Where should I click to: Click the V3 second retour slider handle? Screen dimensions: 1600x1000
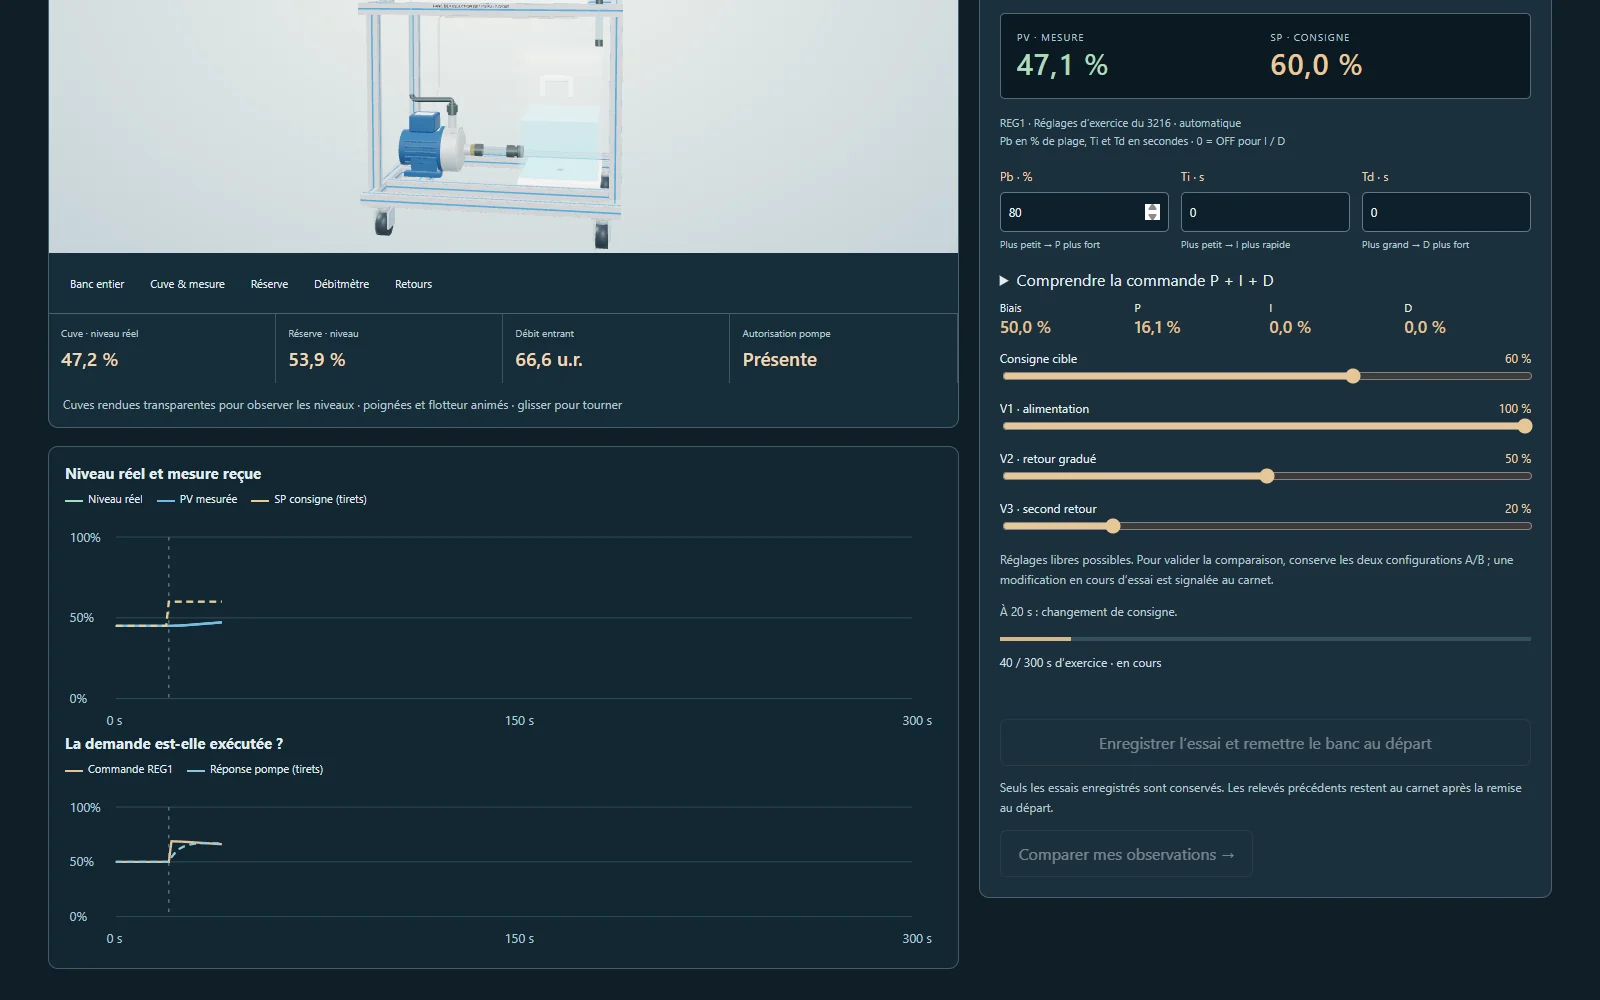(1113, 526)
